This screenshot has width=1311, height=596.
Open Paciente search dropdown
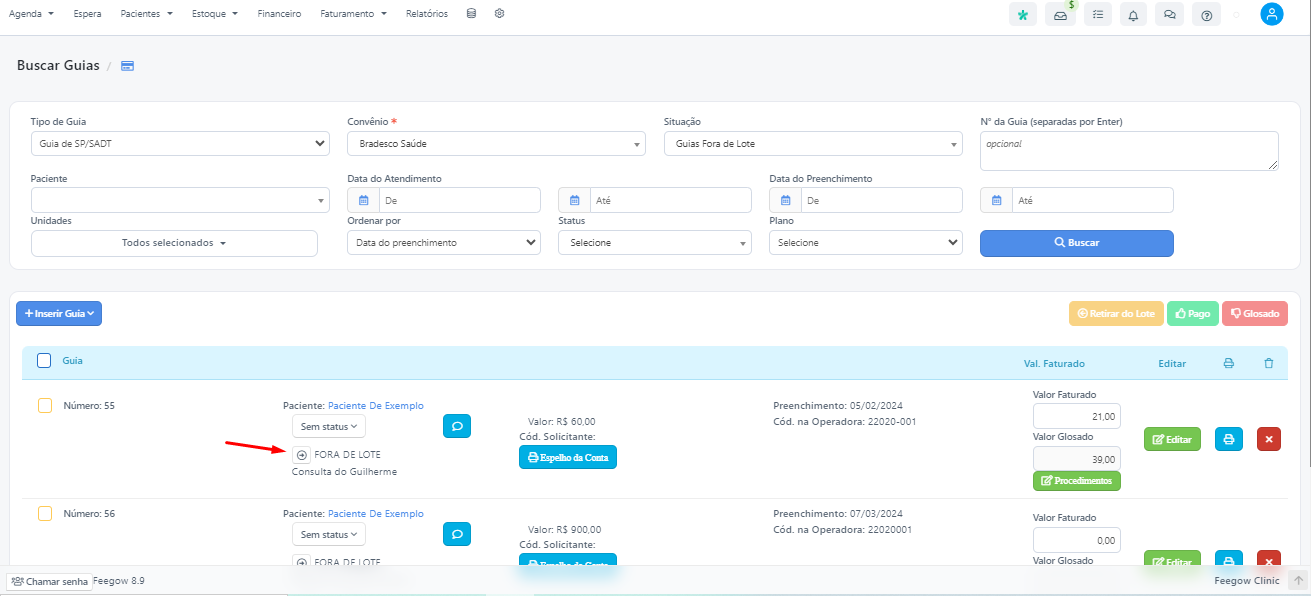click(x=180, y=200)
